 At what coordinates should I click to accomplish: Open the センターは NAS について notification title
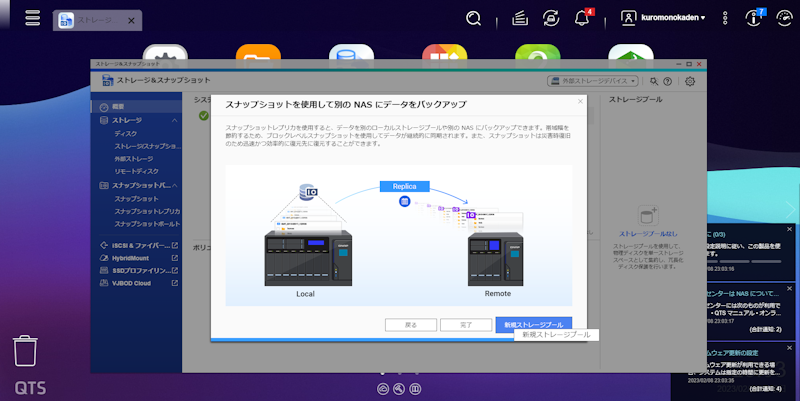[742, 294]
